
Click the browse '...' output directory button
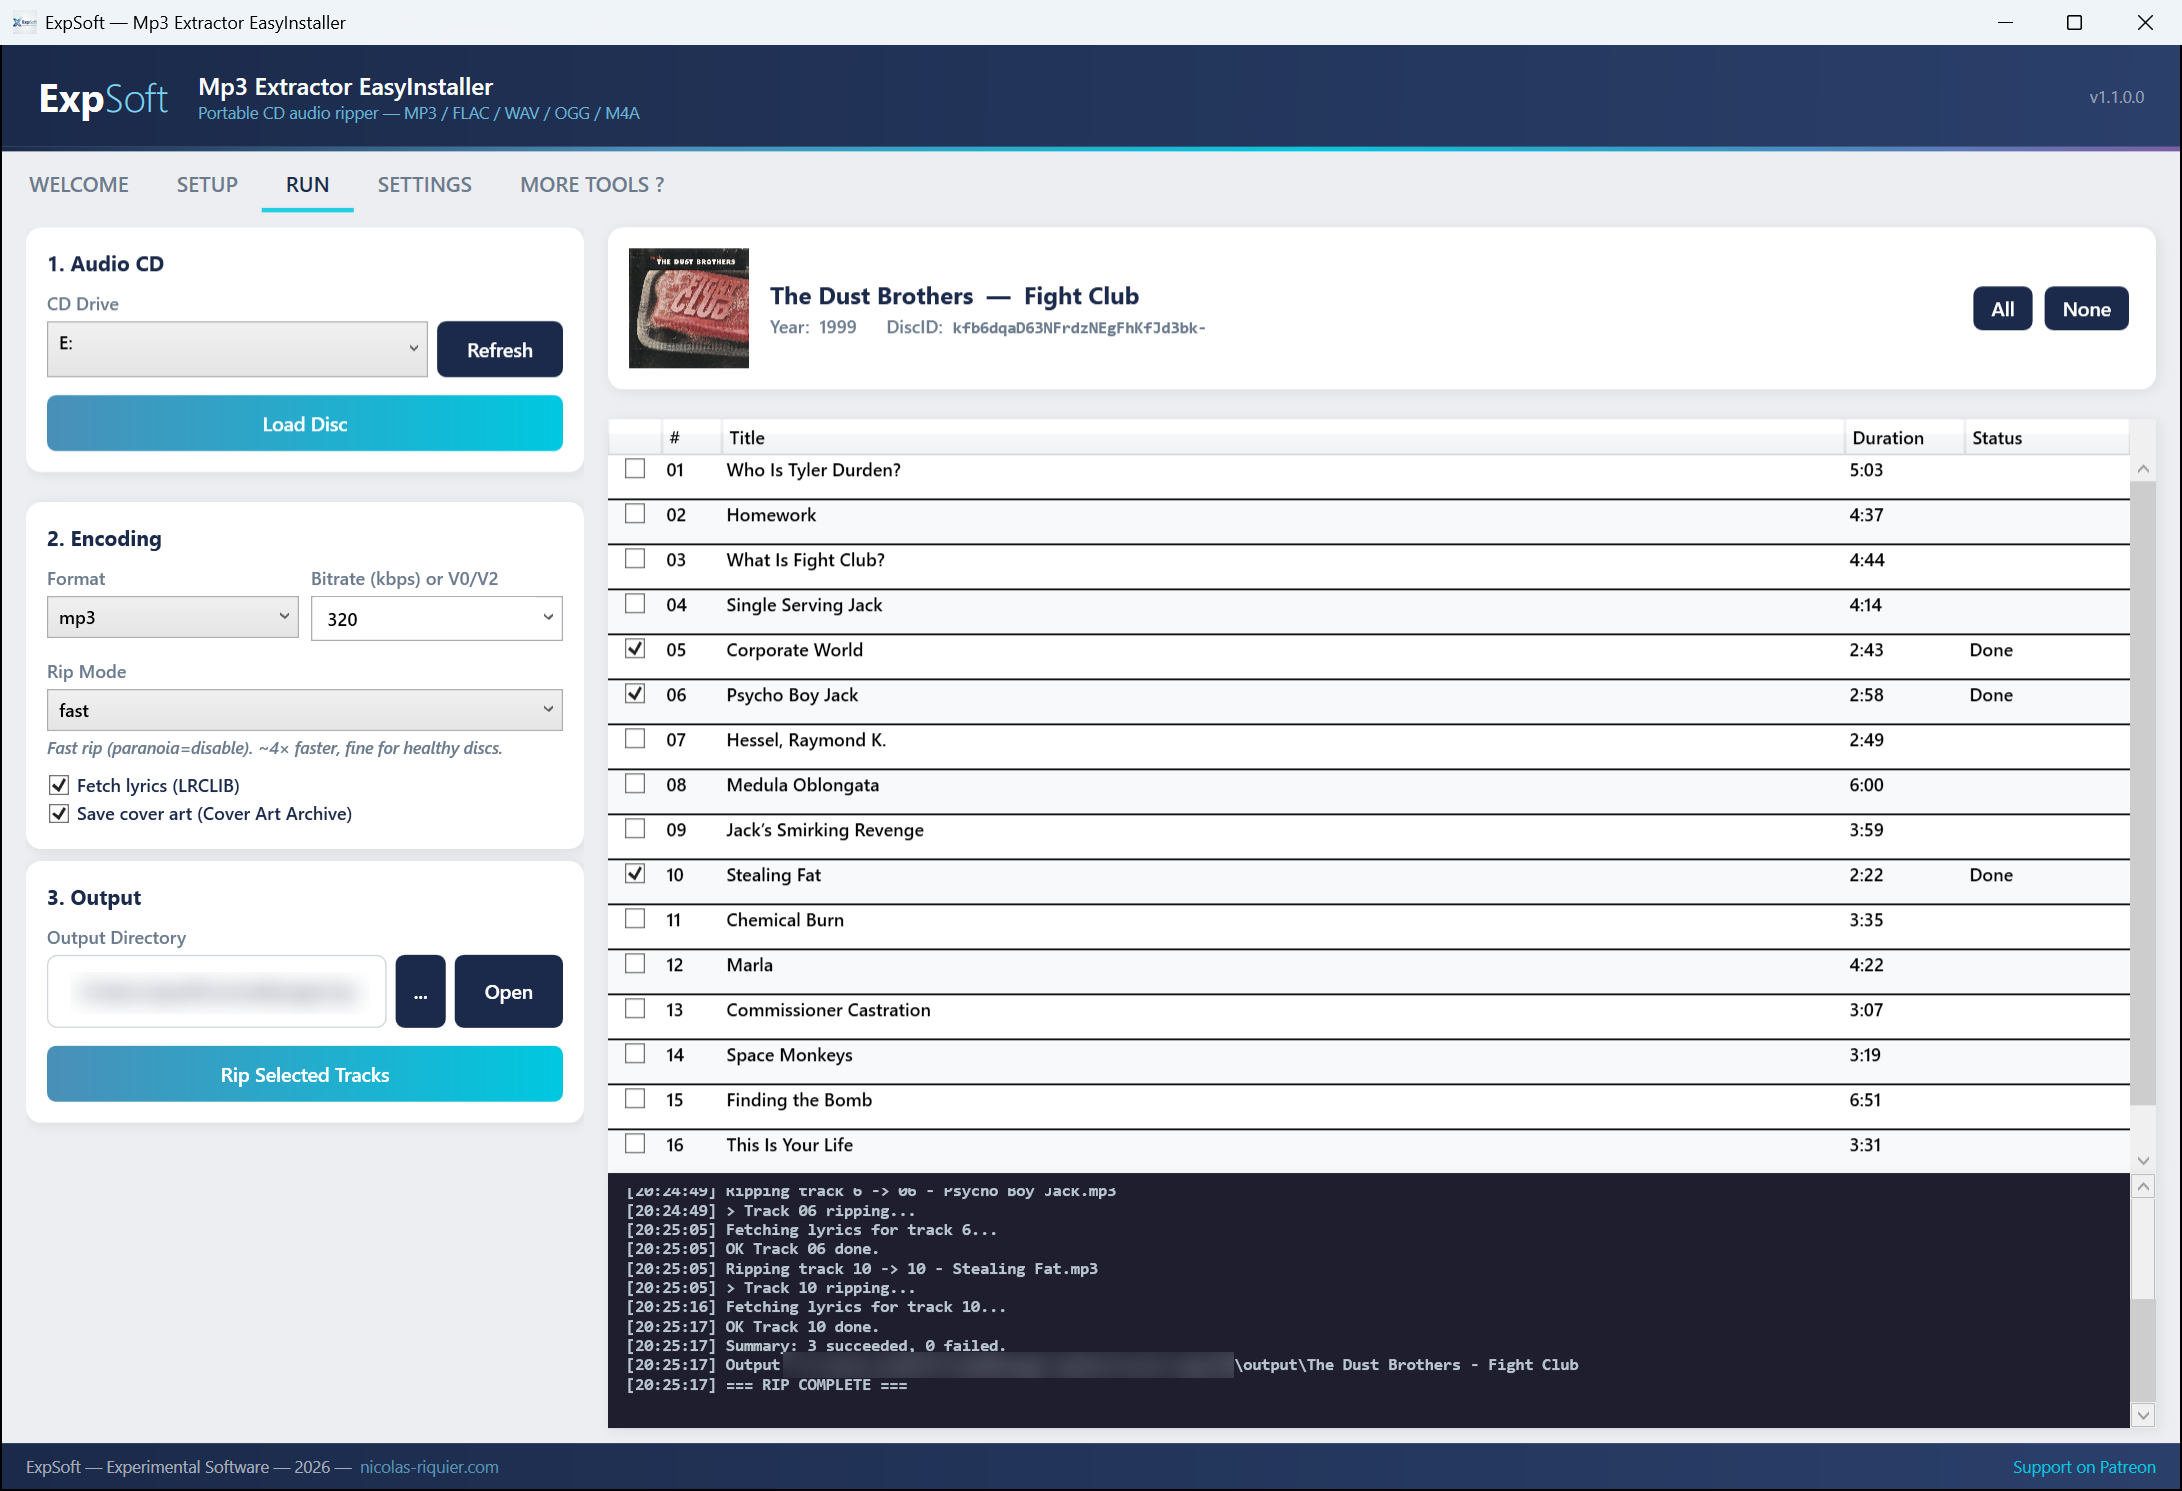coord(420,991)
